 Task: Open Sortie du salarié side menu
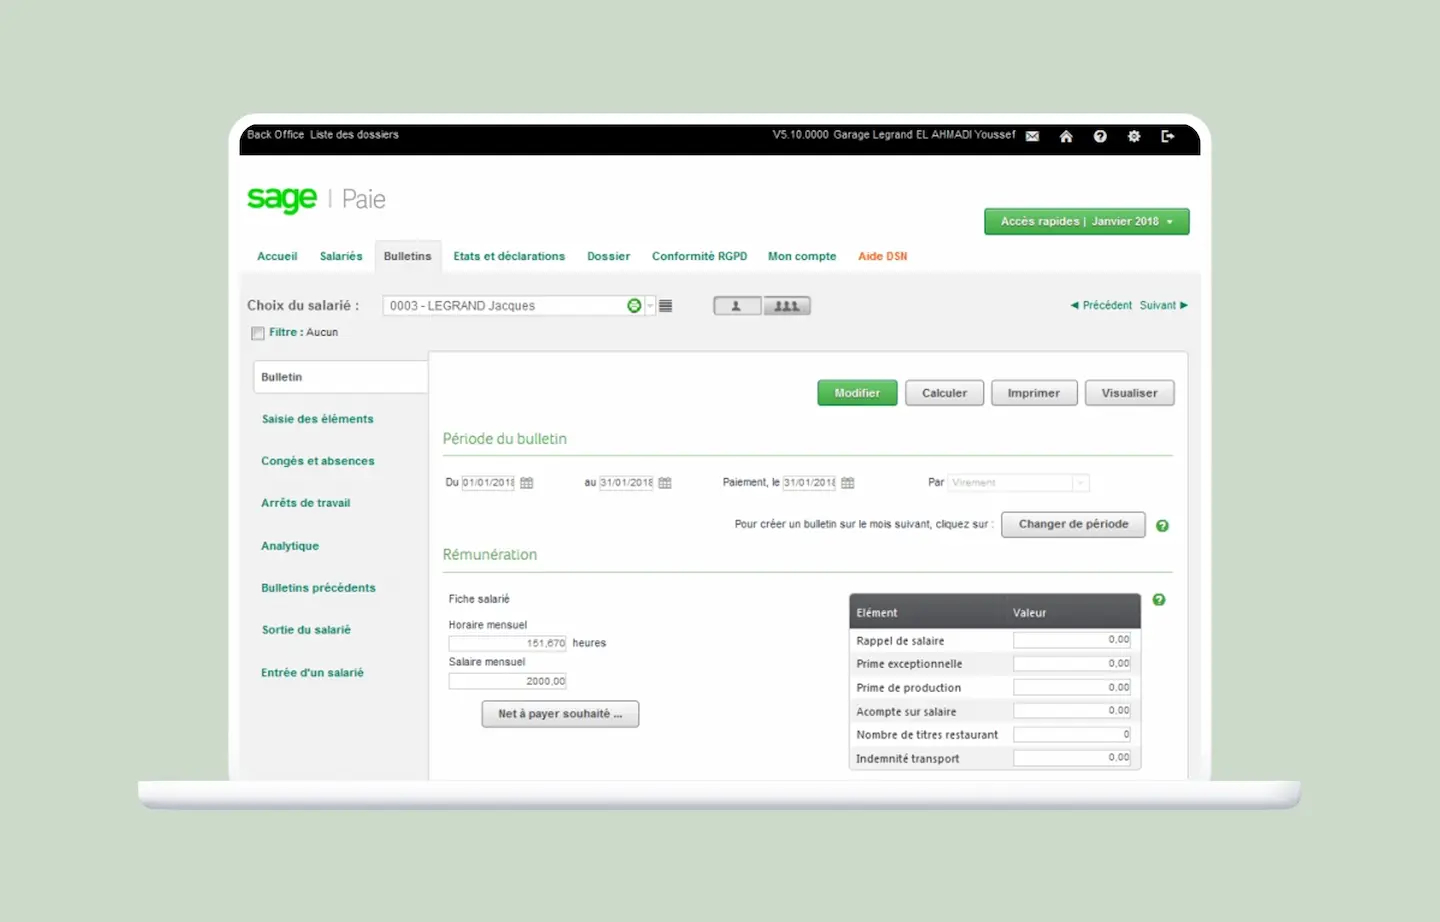[x=306, y=631]
